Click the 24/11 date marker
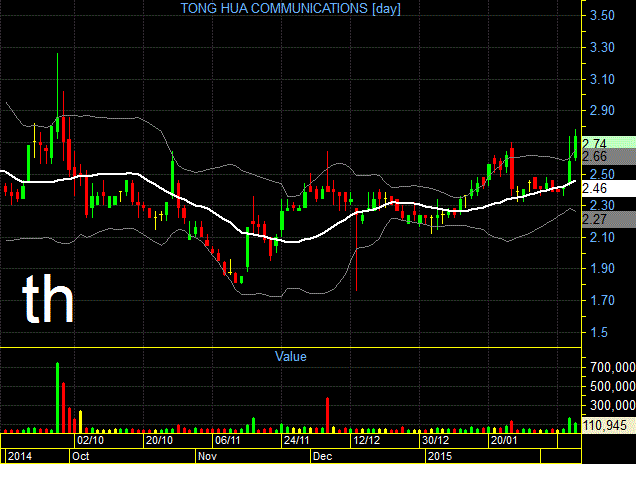Screen dimensions: 636x484 tap(297, 441)
